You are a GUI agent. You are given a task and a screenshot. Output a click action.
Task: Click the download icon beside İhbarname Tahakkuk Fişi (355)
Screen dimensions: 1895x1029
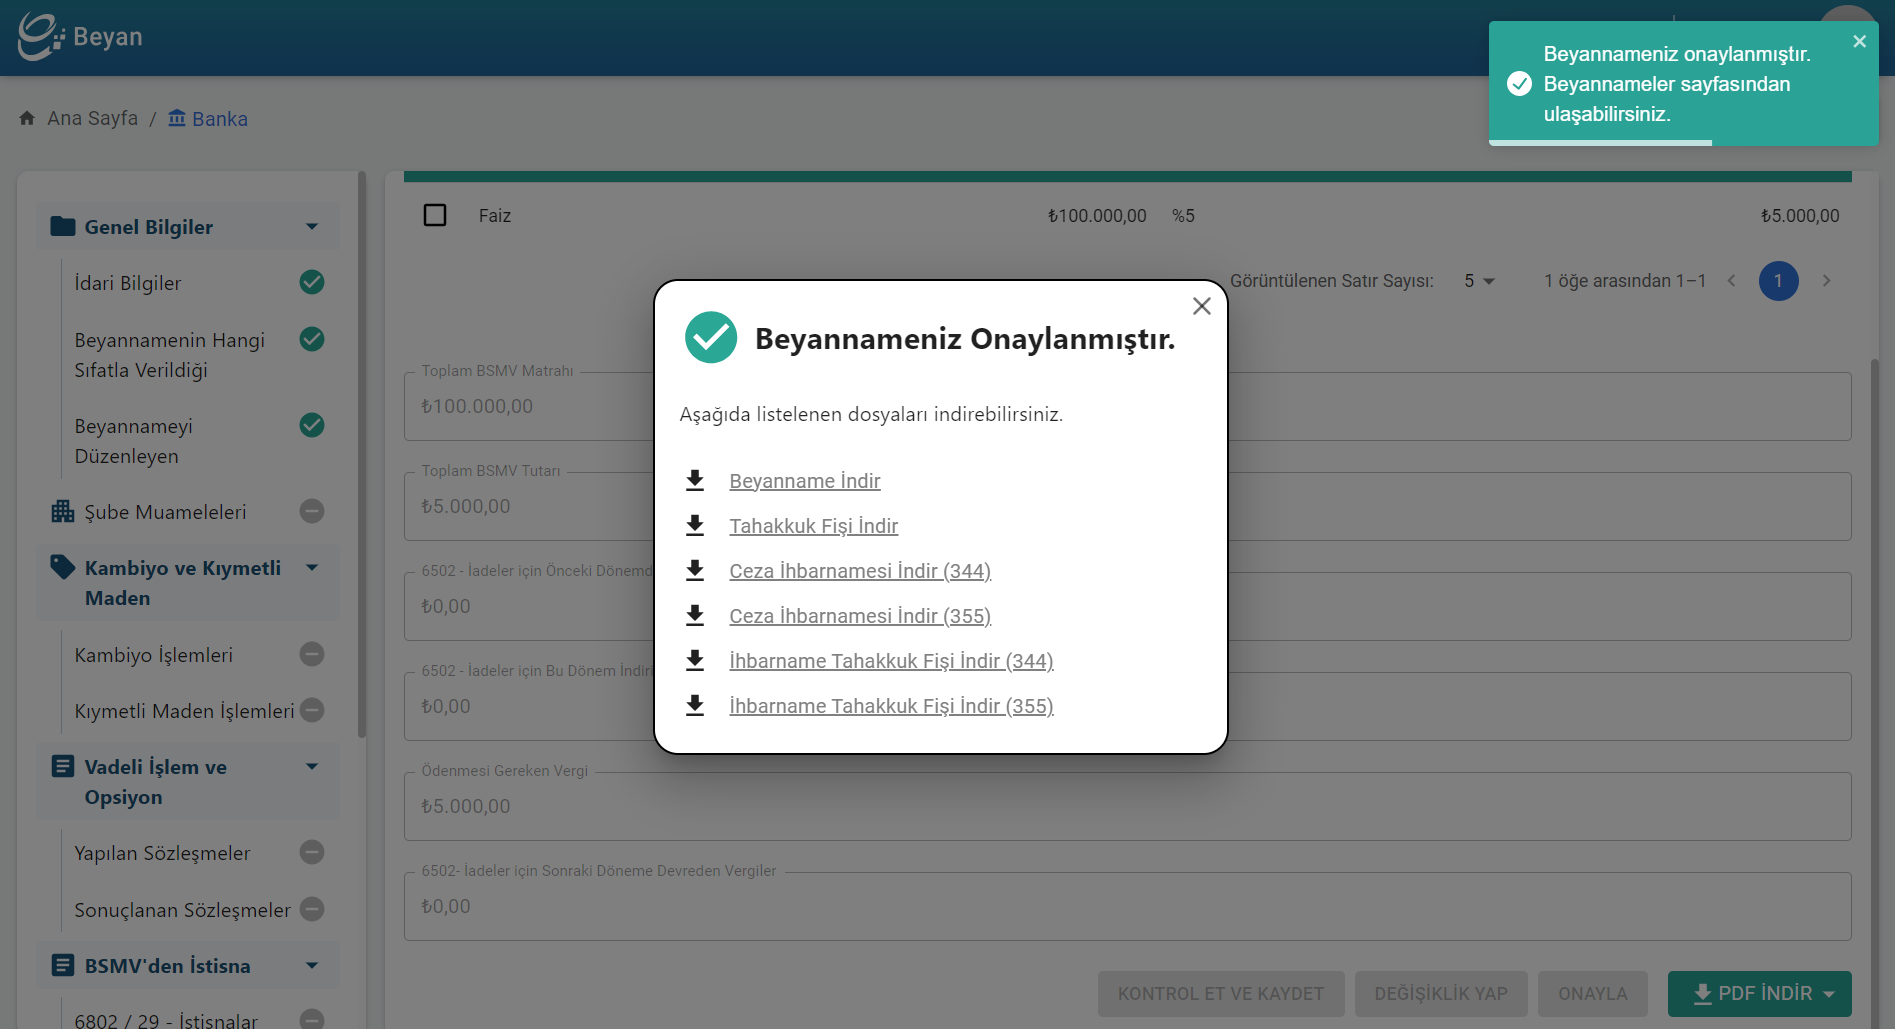[x=695, y=705]
